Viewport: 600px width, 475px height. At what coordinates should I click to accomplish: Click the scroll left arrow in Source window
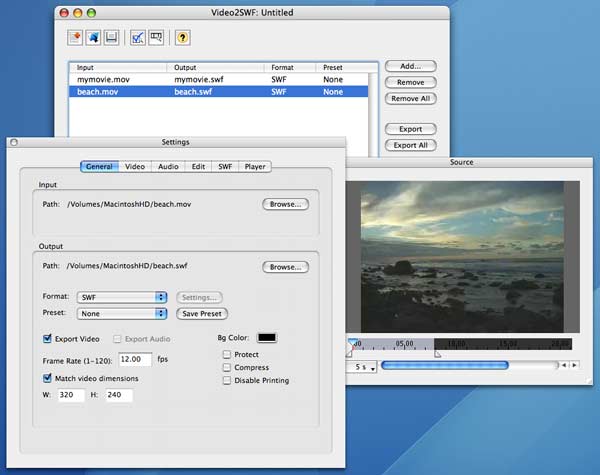563,366
